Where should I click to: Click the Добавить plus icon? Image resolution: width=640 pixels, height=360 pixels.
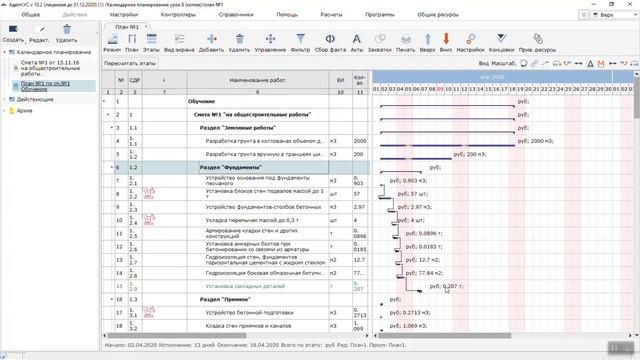point(211,40)
